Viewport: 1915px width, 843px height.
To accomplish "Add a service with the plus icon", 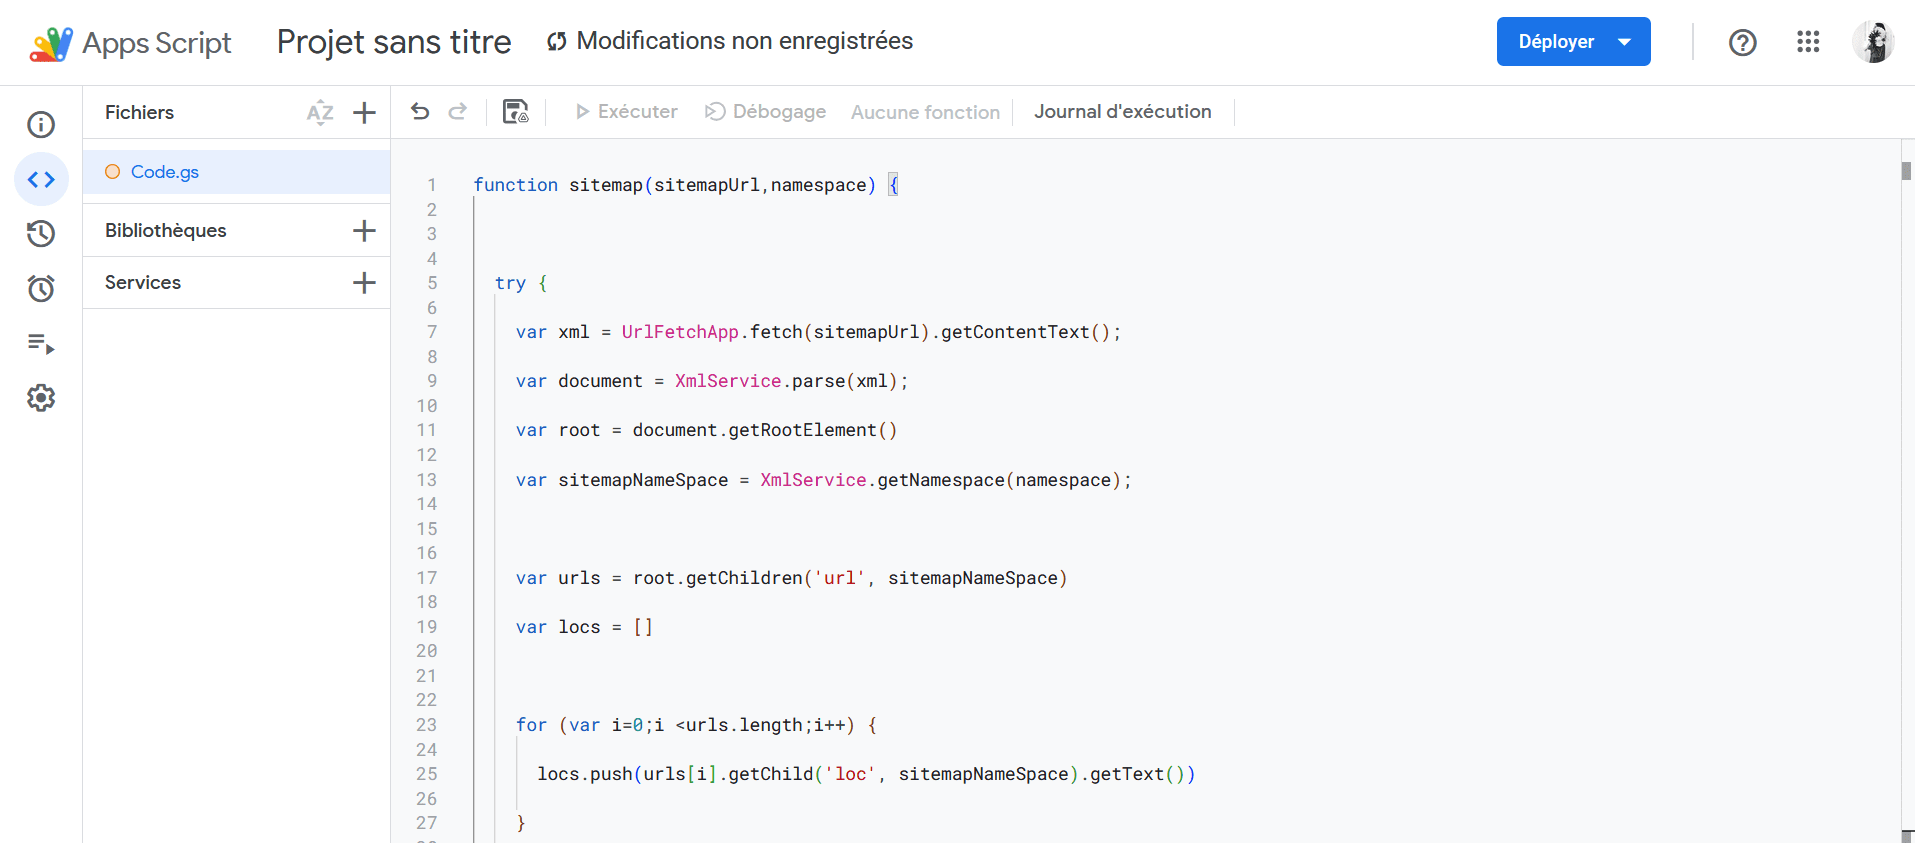I will click(365, 283).
